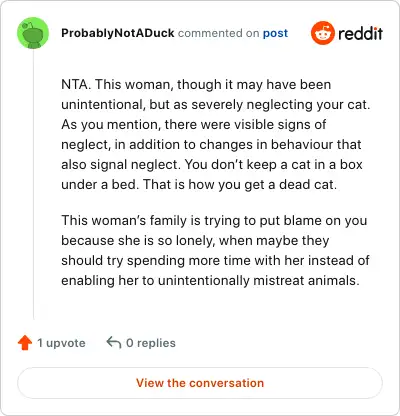Click the paragraph starting "This woman's family"

[x=215, y=250]
